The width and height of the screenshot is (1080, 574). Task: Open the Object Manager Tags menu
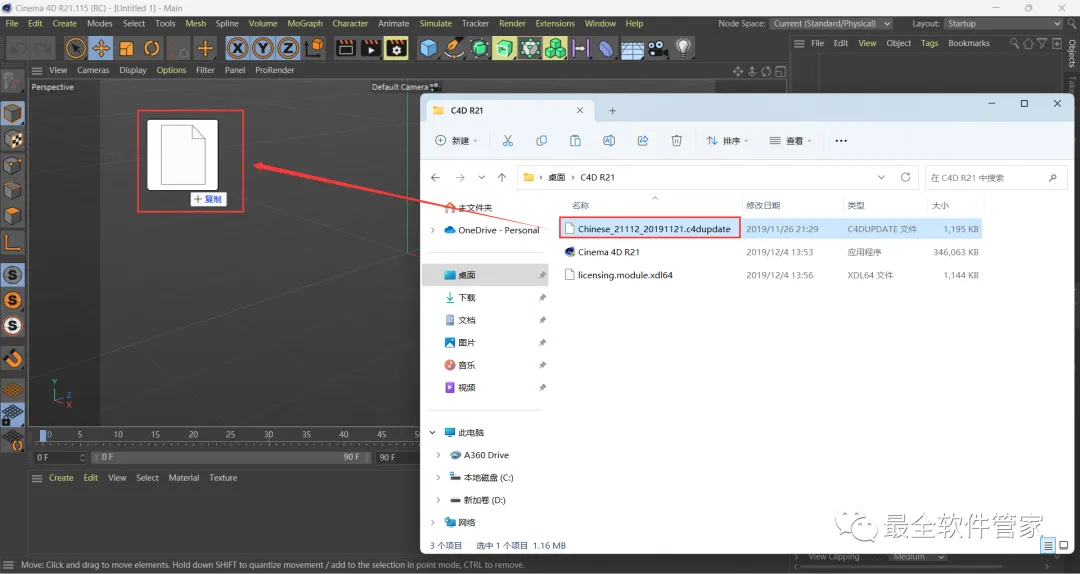click(x=929, y=43)
